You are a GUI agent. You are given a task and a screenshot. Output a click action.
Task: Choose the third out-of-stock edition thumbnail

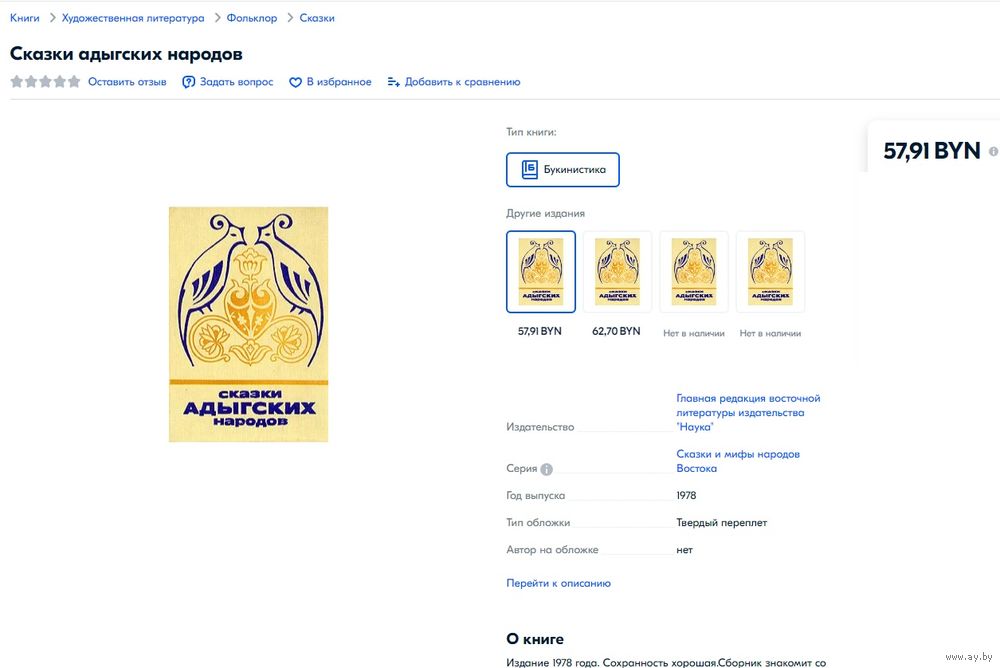tap(694, 272)
